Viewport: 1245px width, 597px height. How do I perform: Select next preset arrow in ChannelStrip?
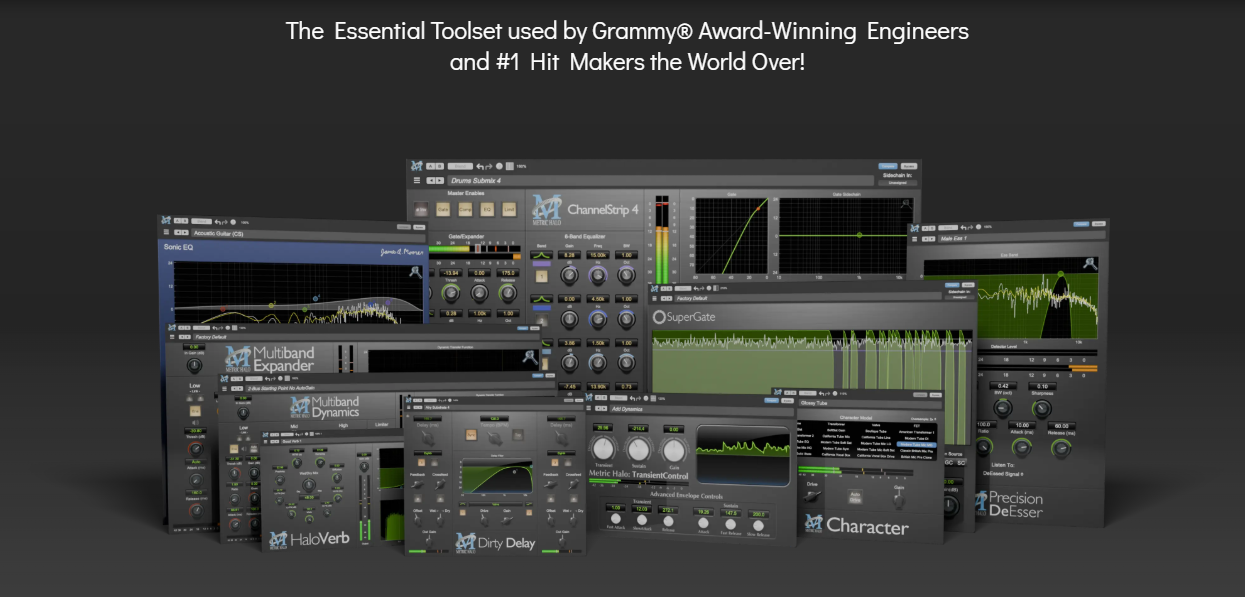[440, 181]
